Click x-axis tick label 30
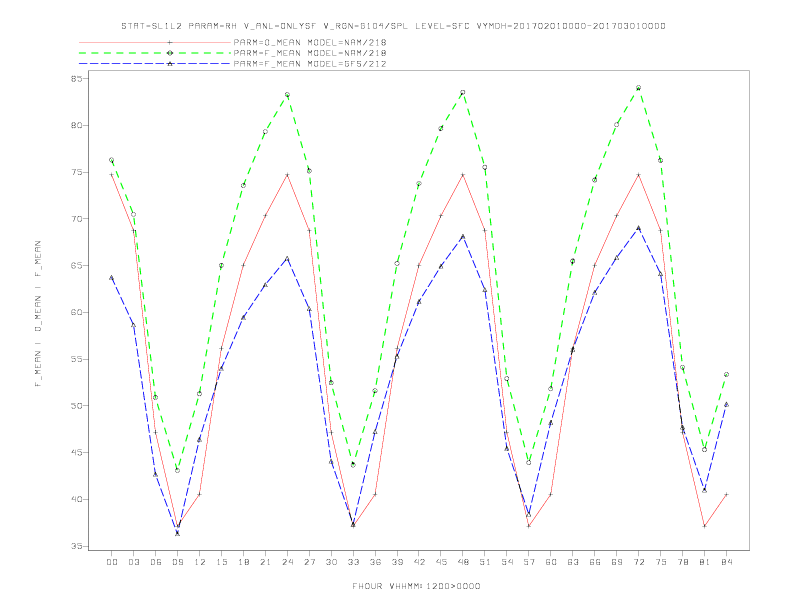The width and height of the screenshot is (792, 612). tap(331, 562)
